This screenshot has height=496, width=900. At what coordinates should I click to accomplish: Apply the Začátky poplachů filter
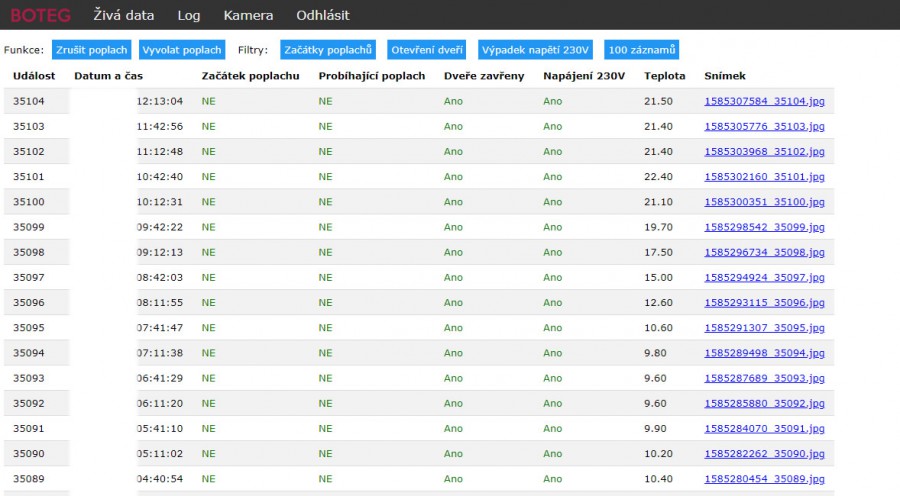tap(328, 50)
